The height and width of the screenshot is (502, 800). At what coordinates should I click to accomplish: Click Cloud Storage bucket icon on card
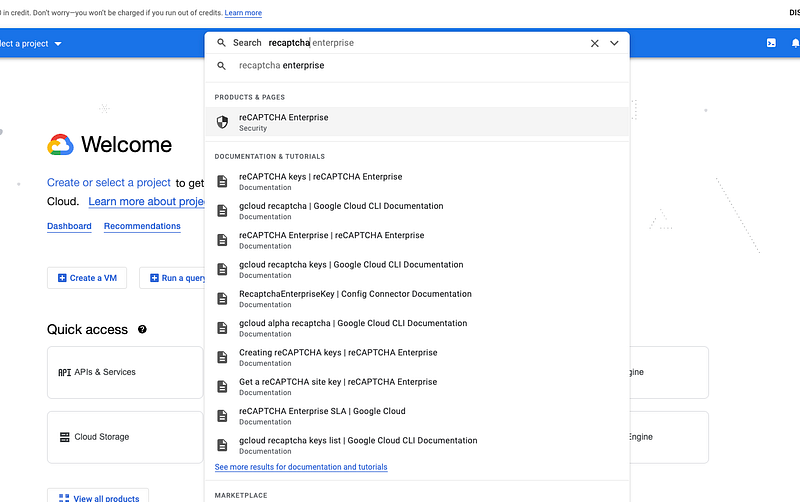(64, 437)
